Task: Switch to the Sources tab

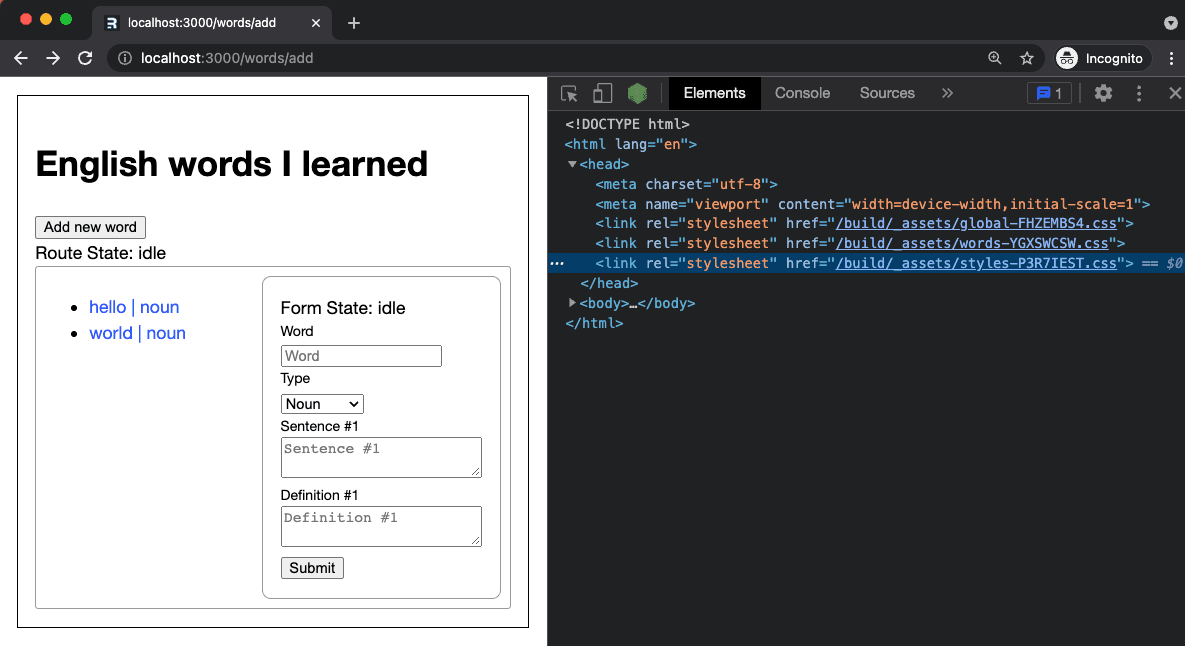Action: (x=886, y=92)
